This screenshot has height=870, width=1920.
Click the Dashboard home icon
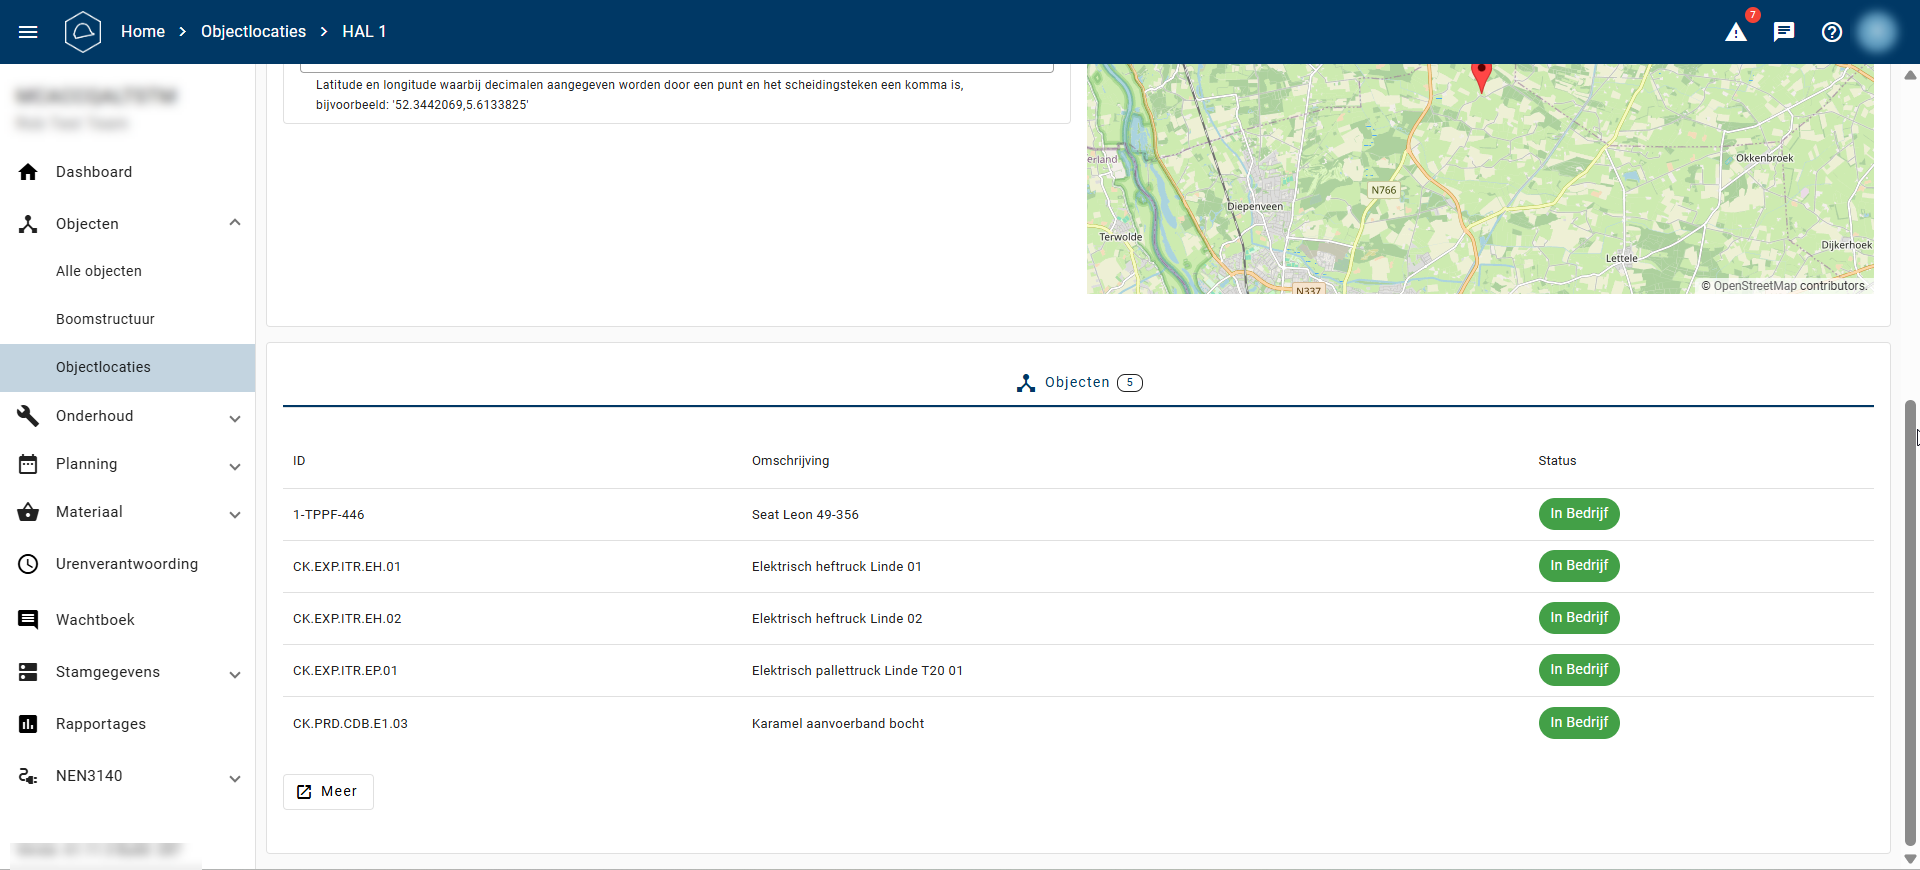28,172
